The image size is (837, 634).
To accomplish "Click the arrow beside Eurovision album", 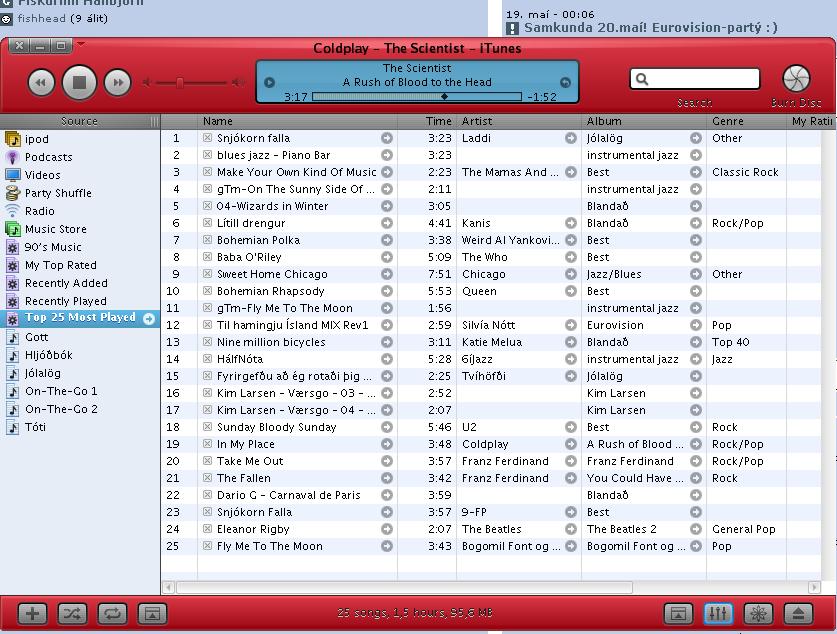I will click(696, 325).
